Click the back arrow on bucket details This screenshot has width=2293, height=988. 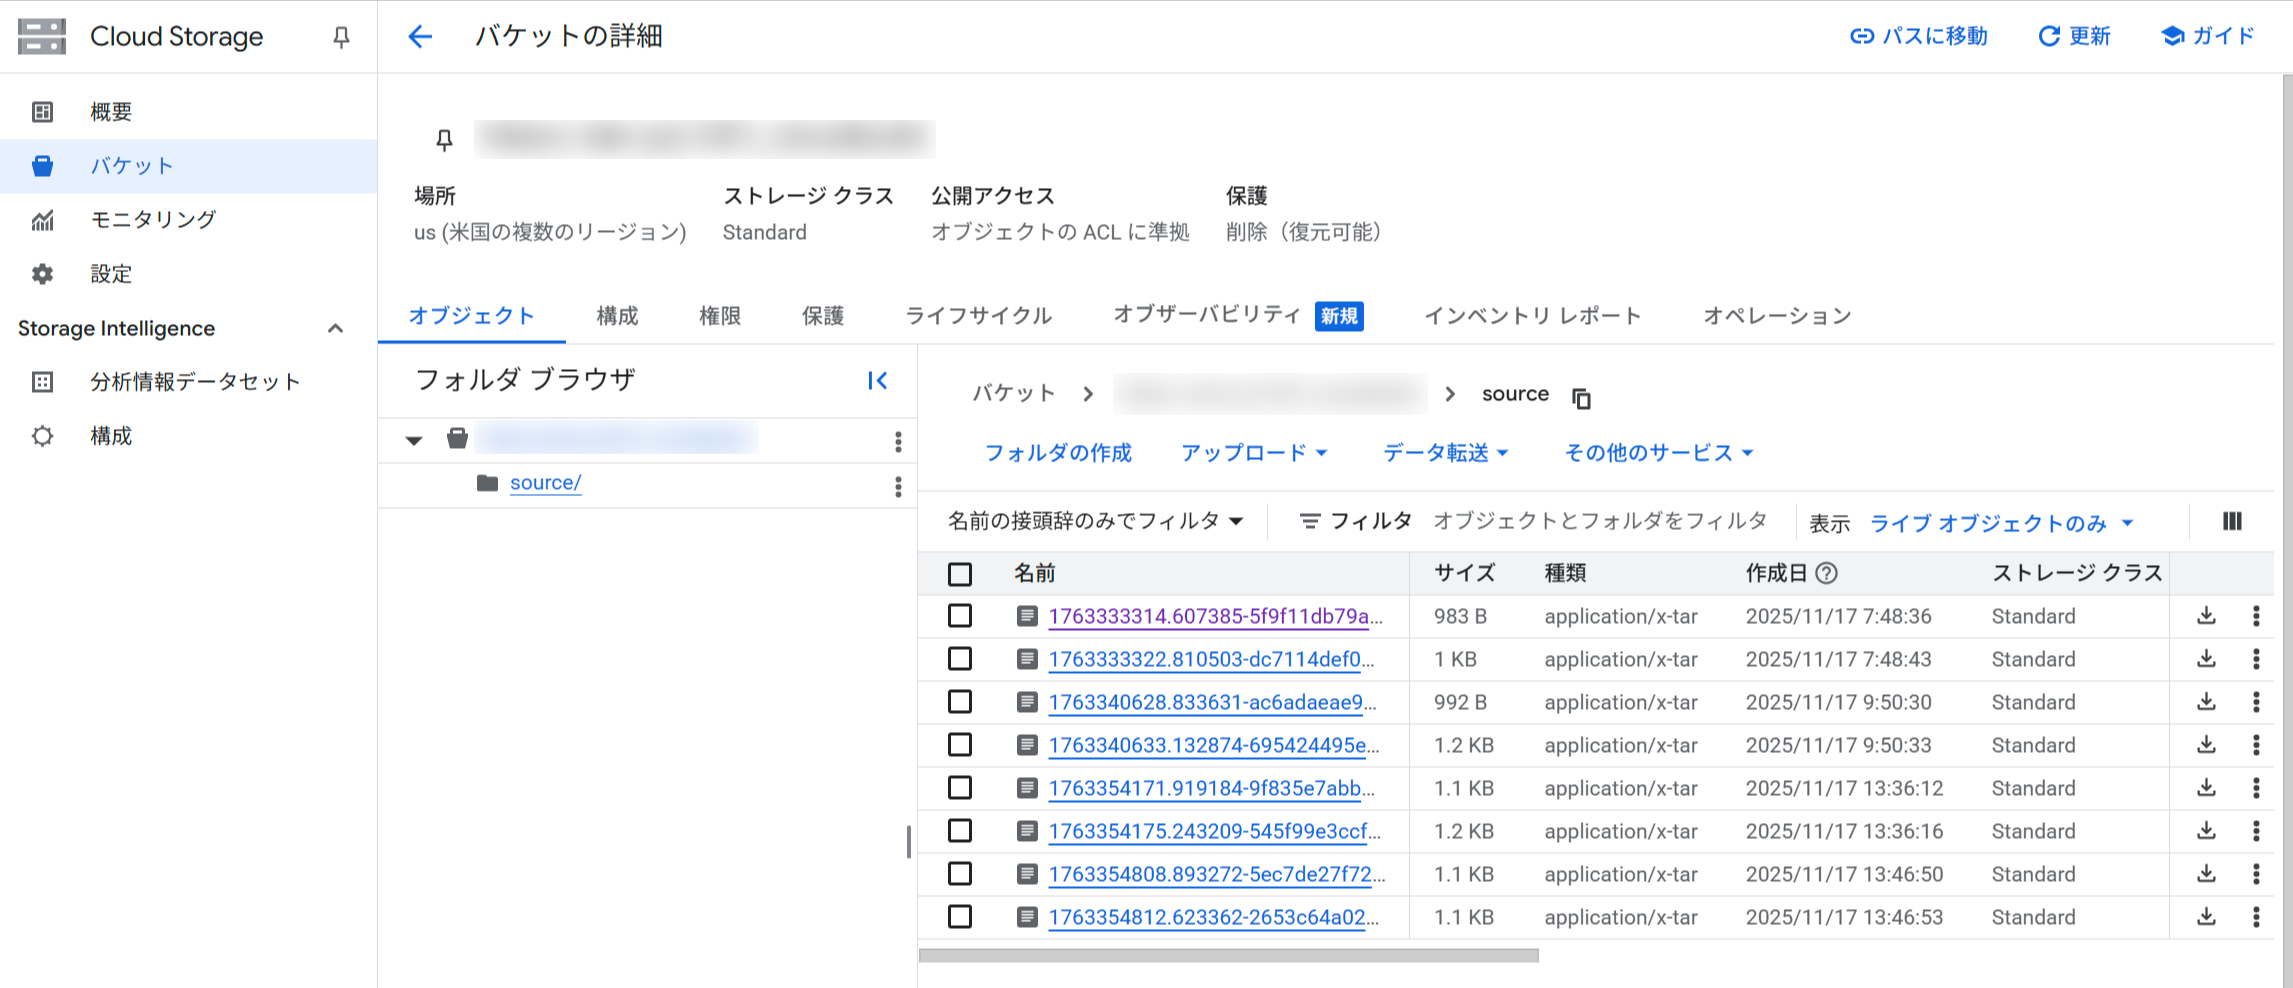point(420,36)
